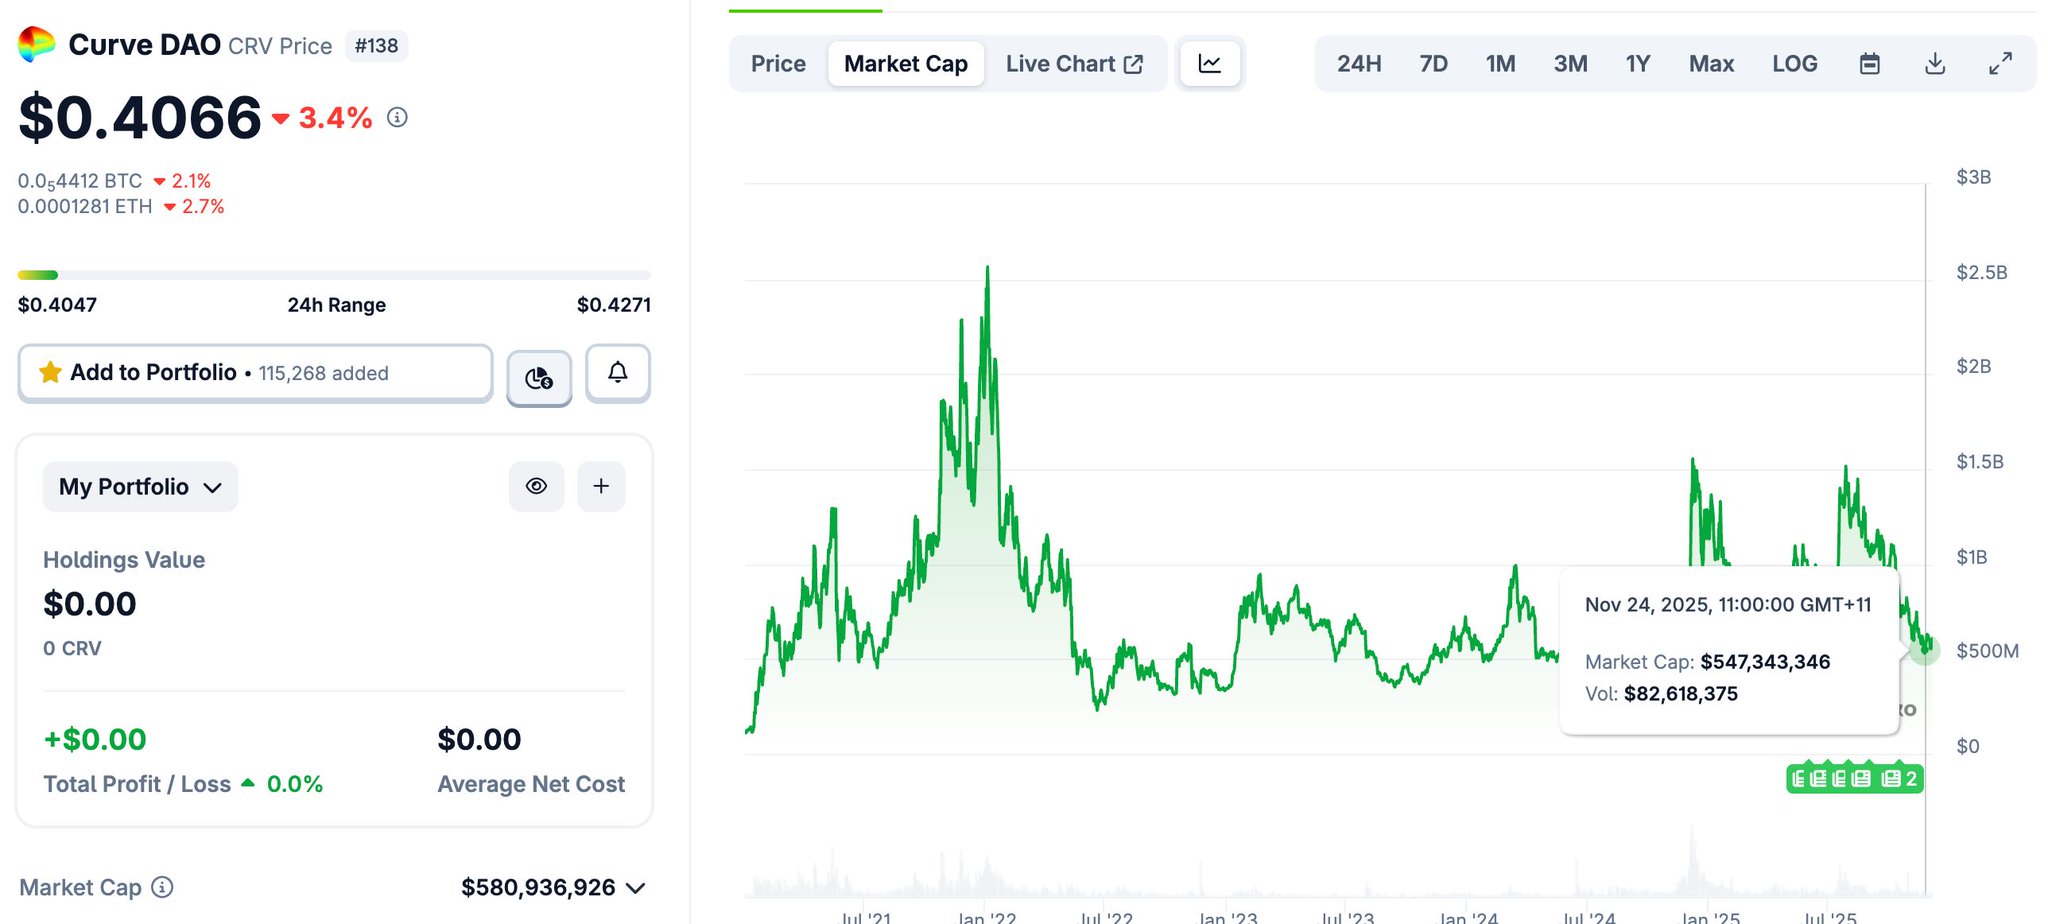2048x924 pixels.
Task: Open the Live Chart link
Action: click(1074, 64)
